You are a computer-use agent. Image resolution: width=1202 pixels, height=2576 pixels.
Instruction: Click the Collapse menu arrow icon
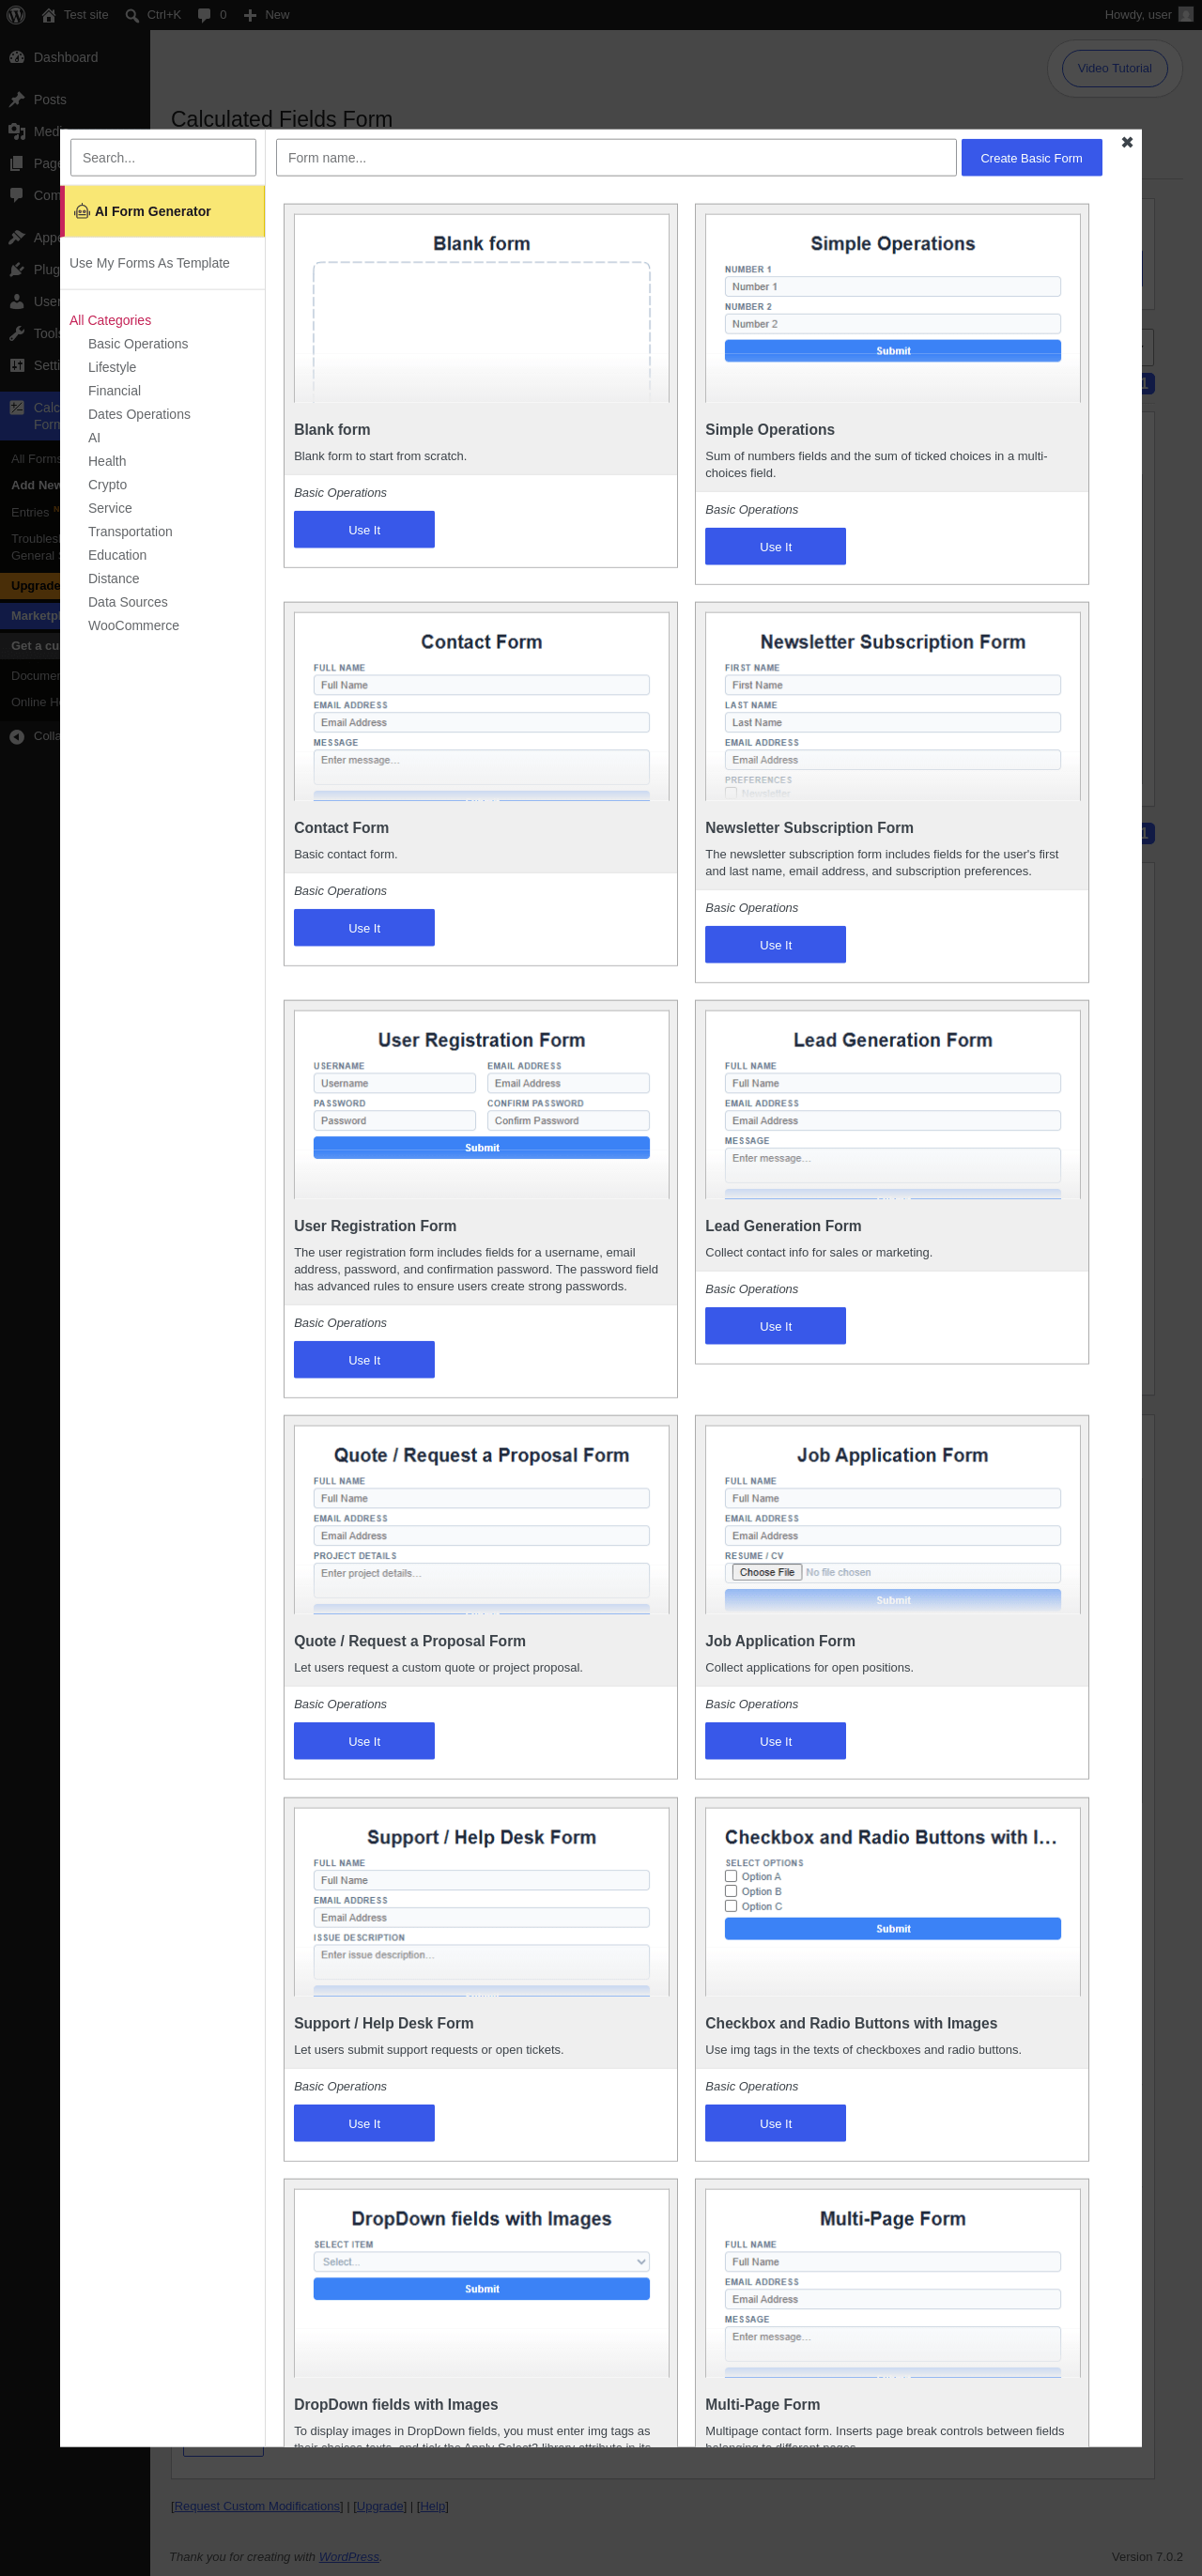[x=17, y=736]
